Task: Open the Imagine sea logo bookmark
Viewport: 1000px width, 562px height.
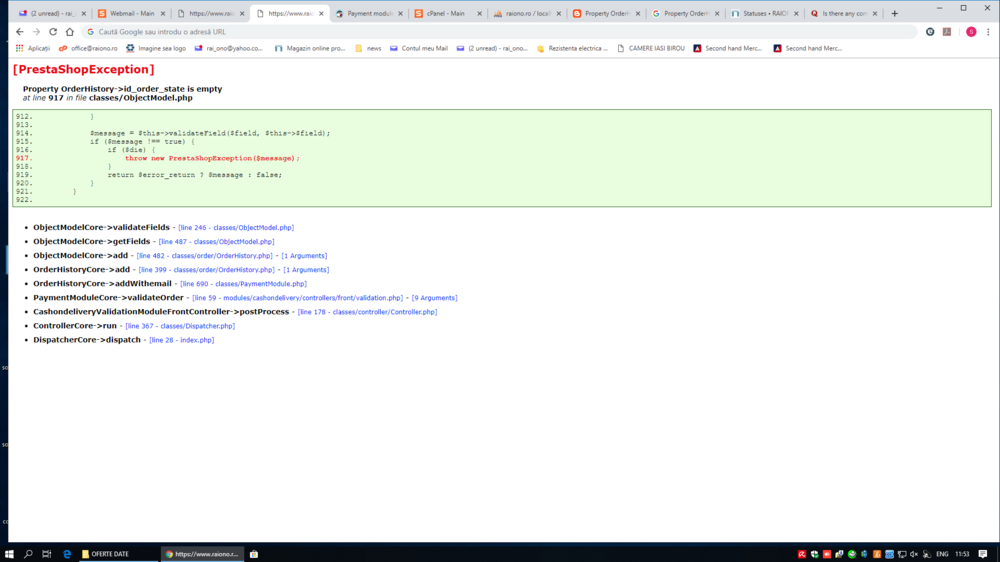Action: click(x=156, y=48)
